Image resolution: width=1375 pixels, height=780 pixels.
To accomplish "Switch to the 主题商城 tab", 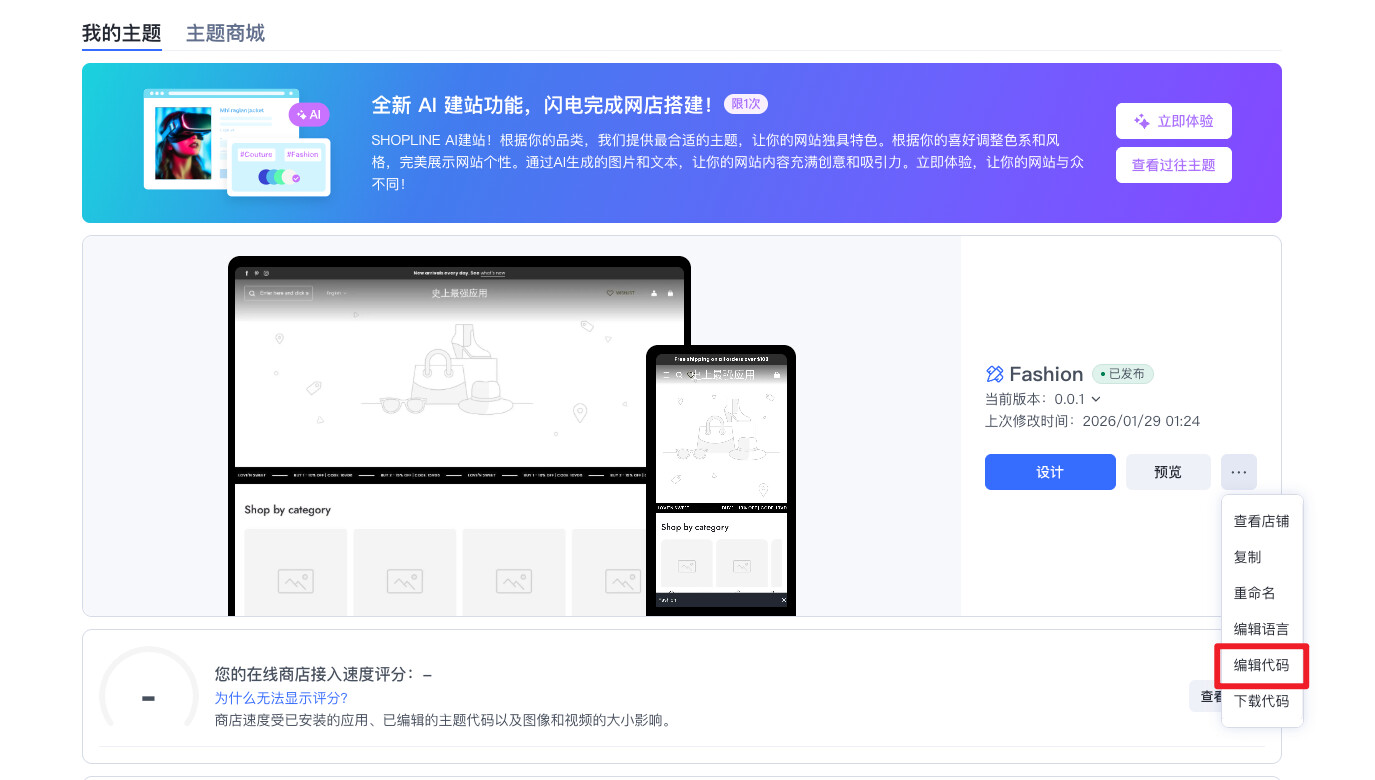I will (x=225, y=33).
